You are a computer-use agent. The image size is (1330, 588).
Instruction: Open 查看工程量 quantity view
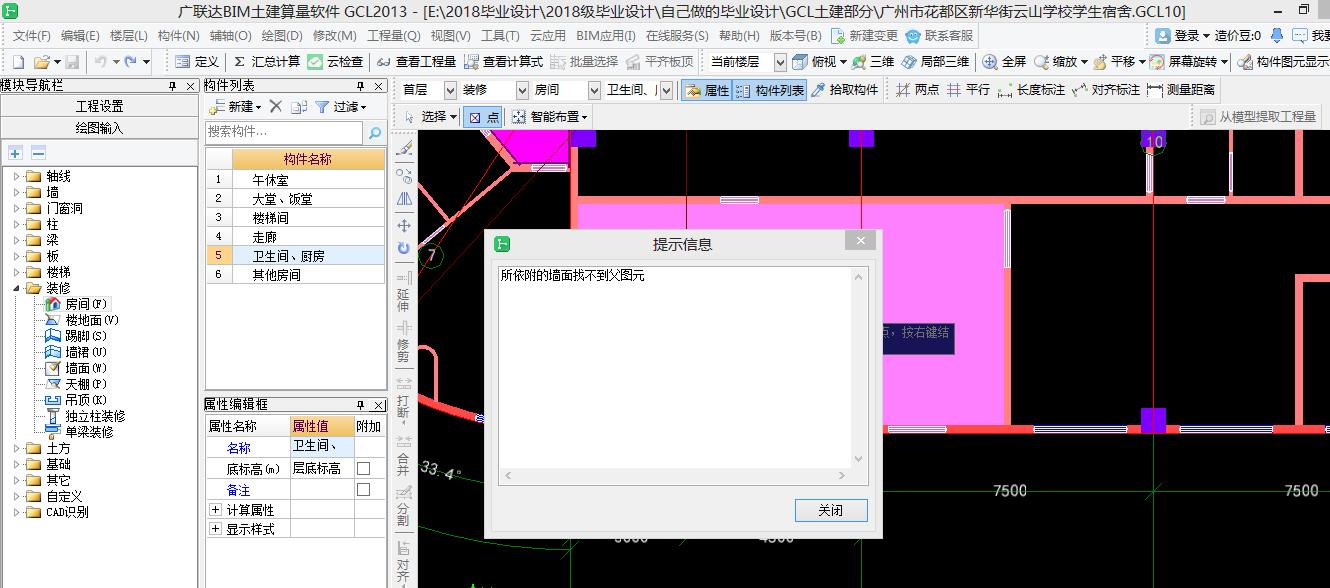point(415,62)
